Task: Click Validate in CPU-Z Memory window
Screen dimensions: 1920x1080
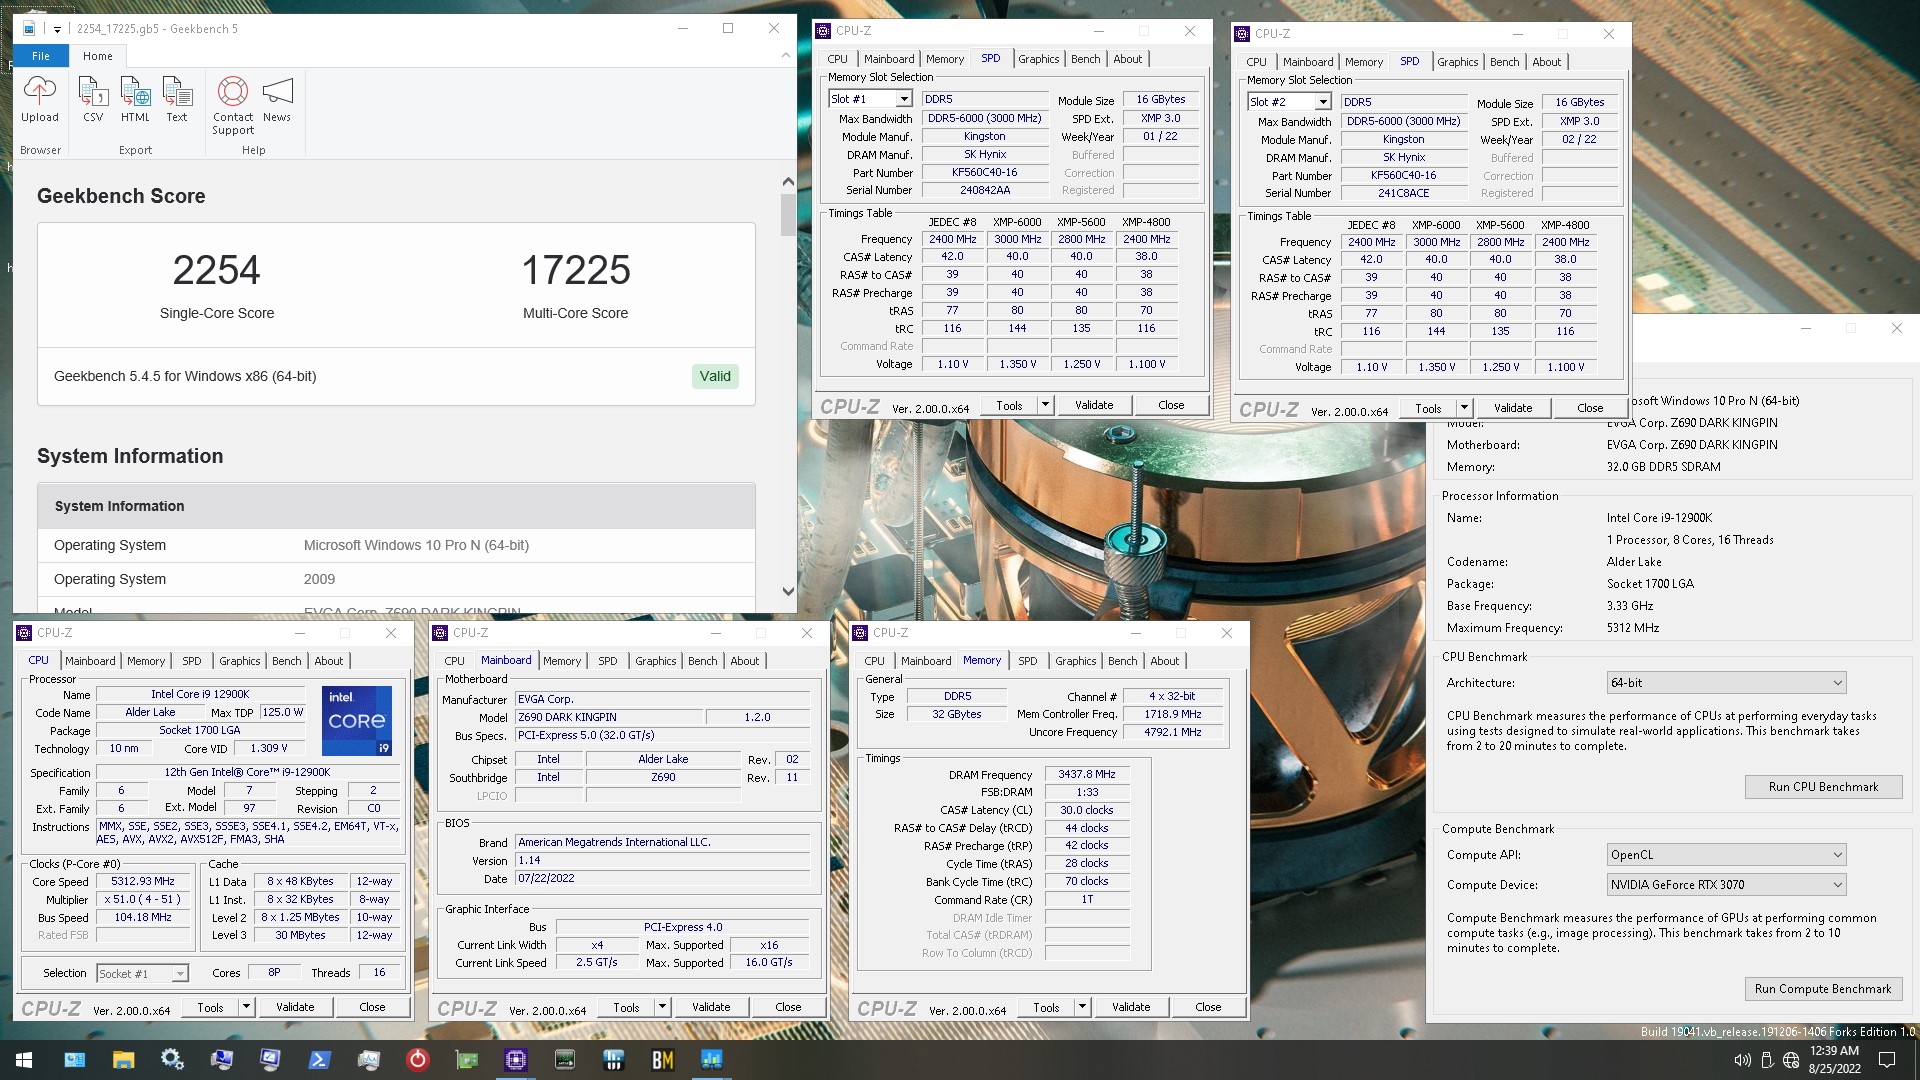Action: (1131, 1007)
